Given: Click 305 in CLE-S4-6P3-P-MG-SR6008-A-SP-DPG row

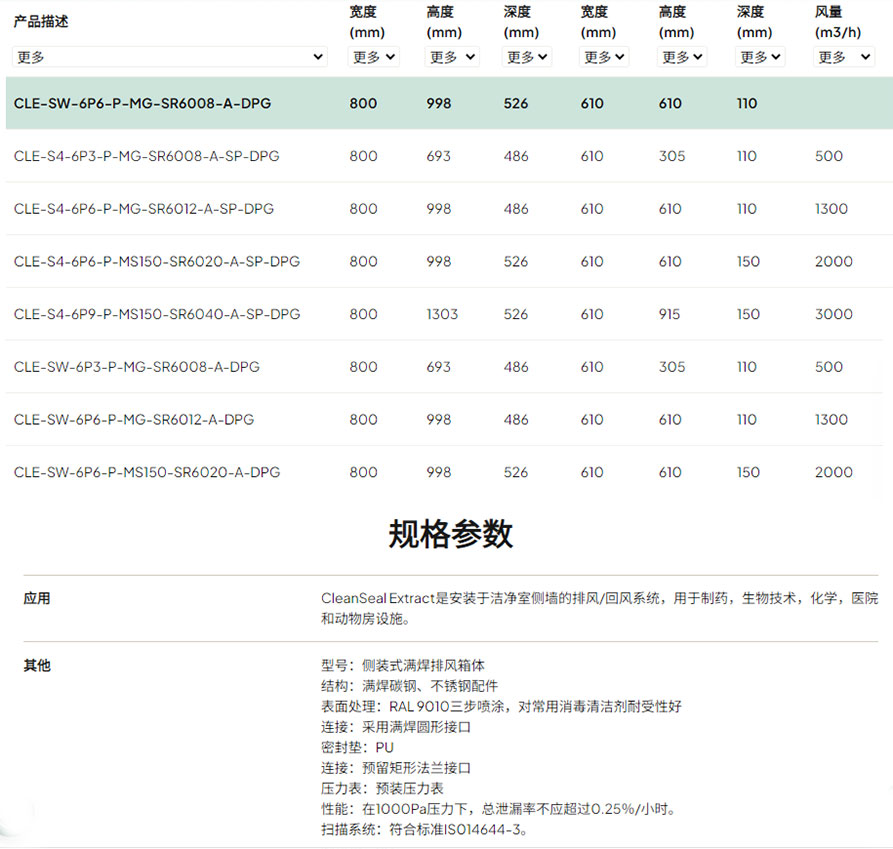Looking at the screenshot, I should [x=672, y=156].
